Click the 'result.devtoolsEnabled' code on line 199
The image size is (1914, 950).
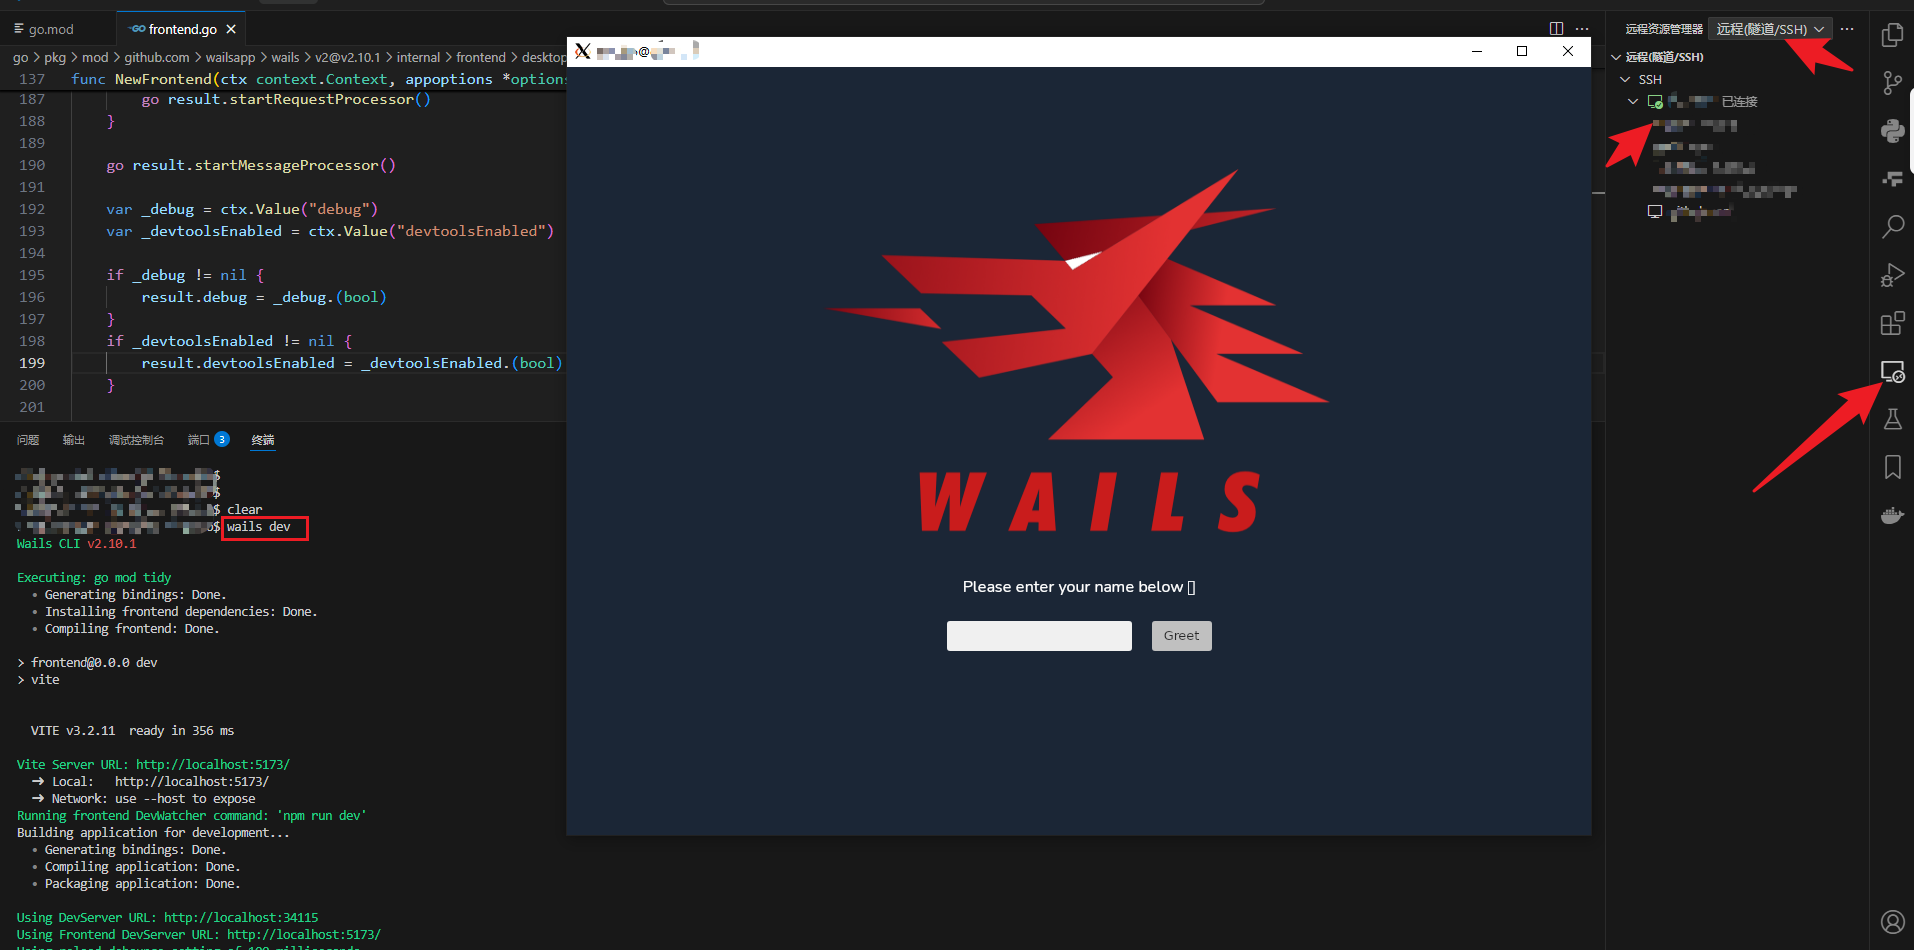point(238,363)
